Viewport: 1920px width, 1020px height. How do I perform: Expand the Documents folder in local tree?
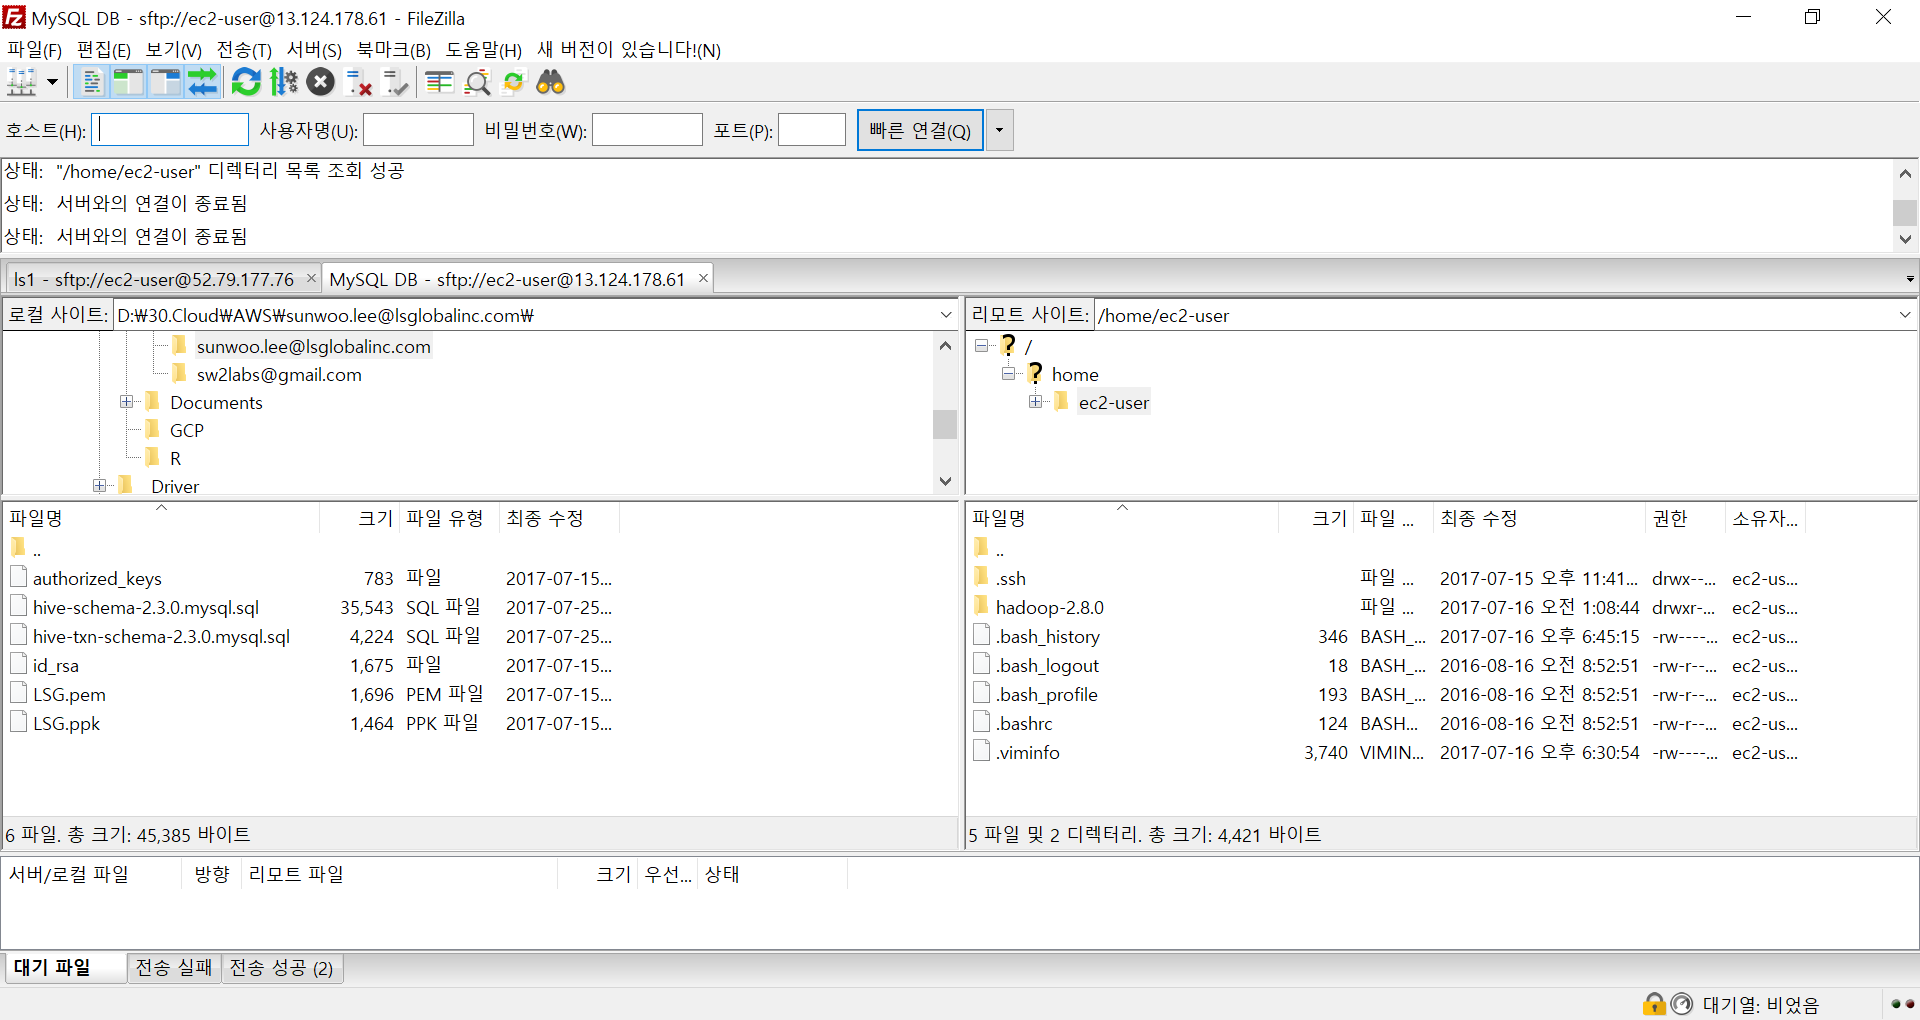tap(126, 402)
